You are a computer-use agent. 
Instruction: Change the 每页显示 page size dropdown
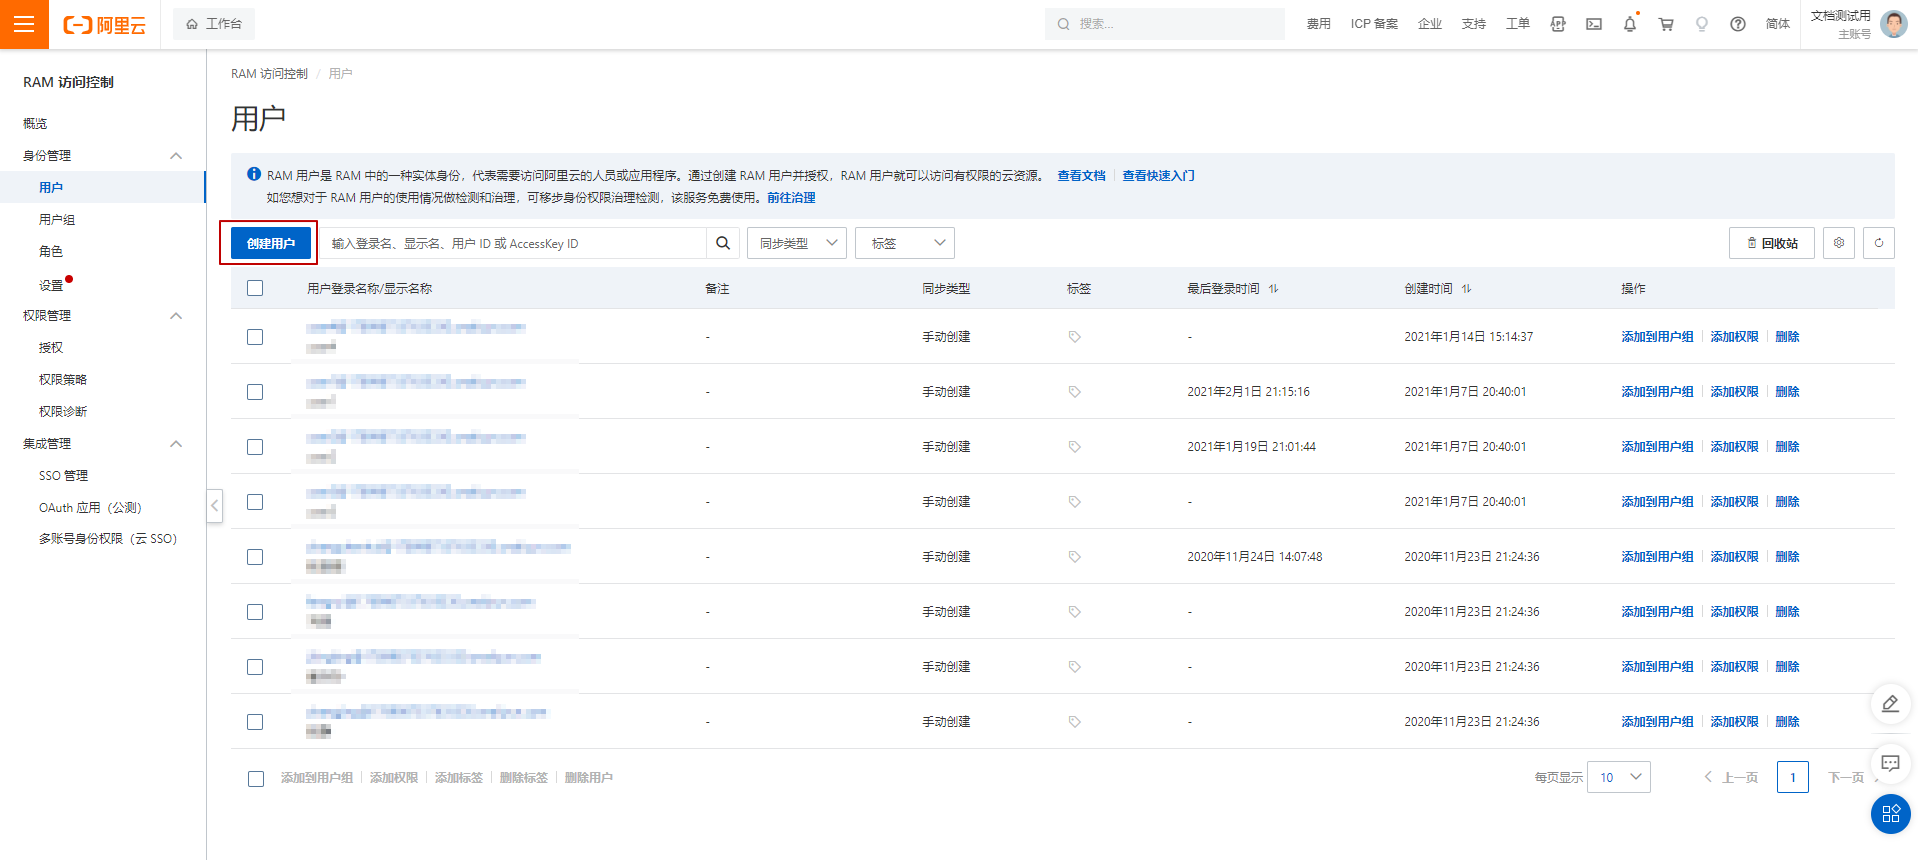[1619, 777]
